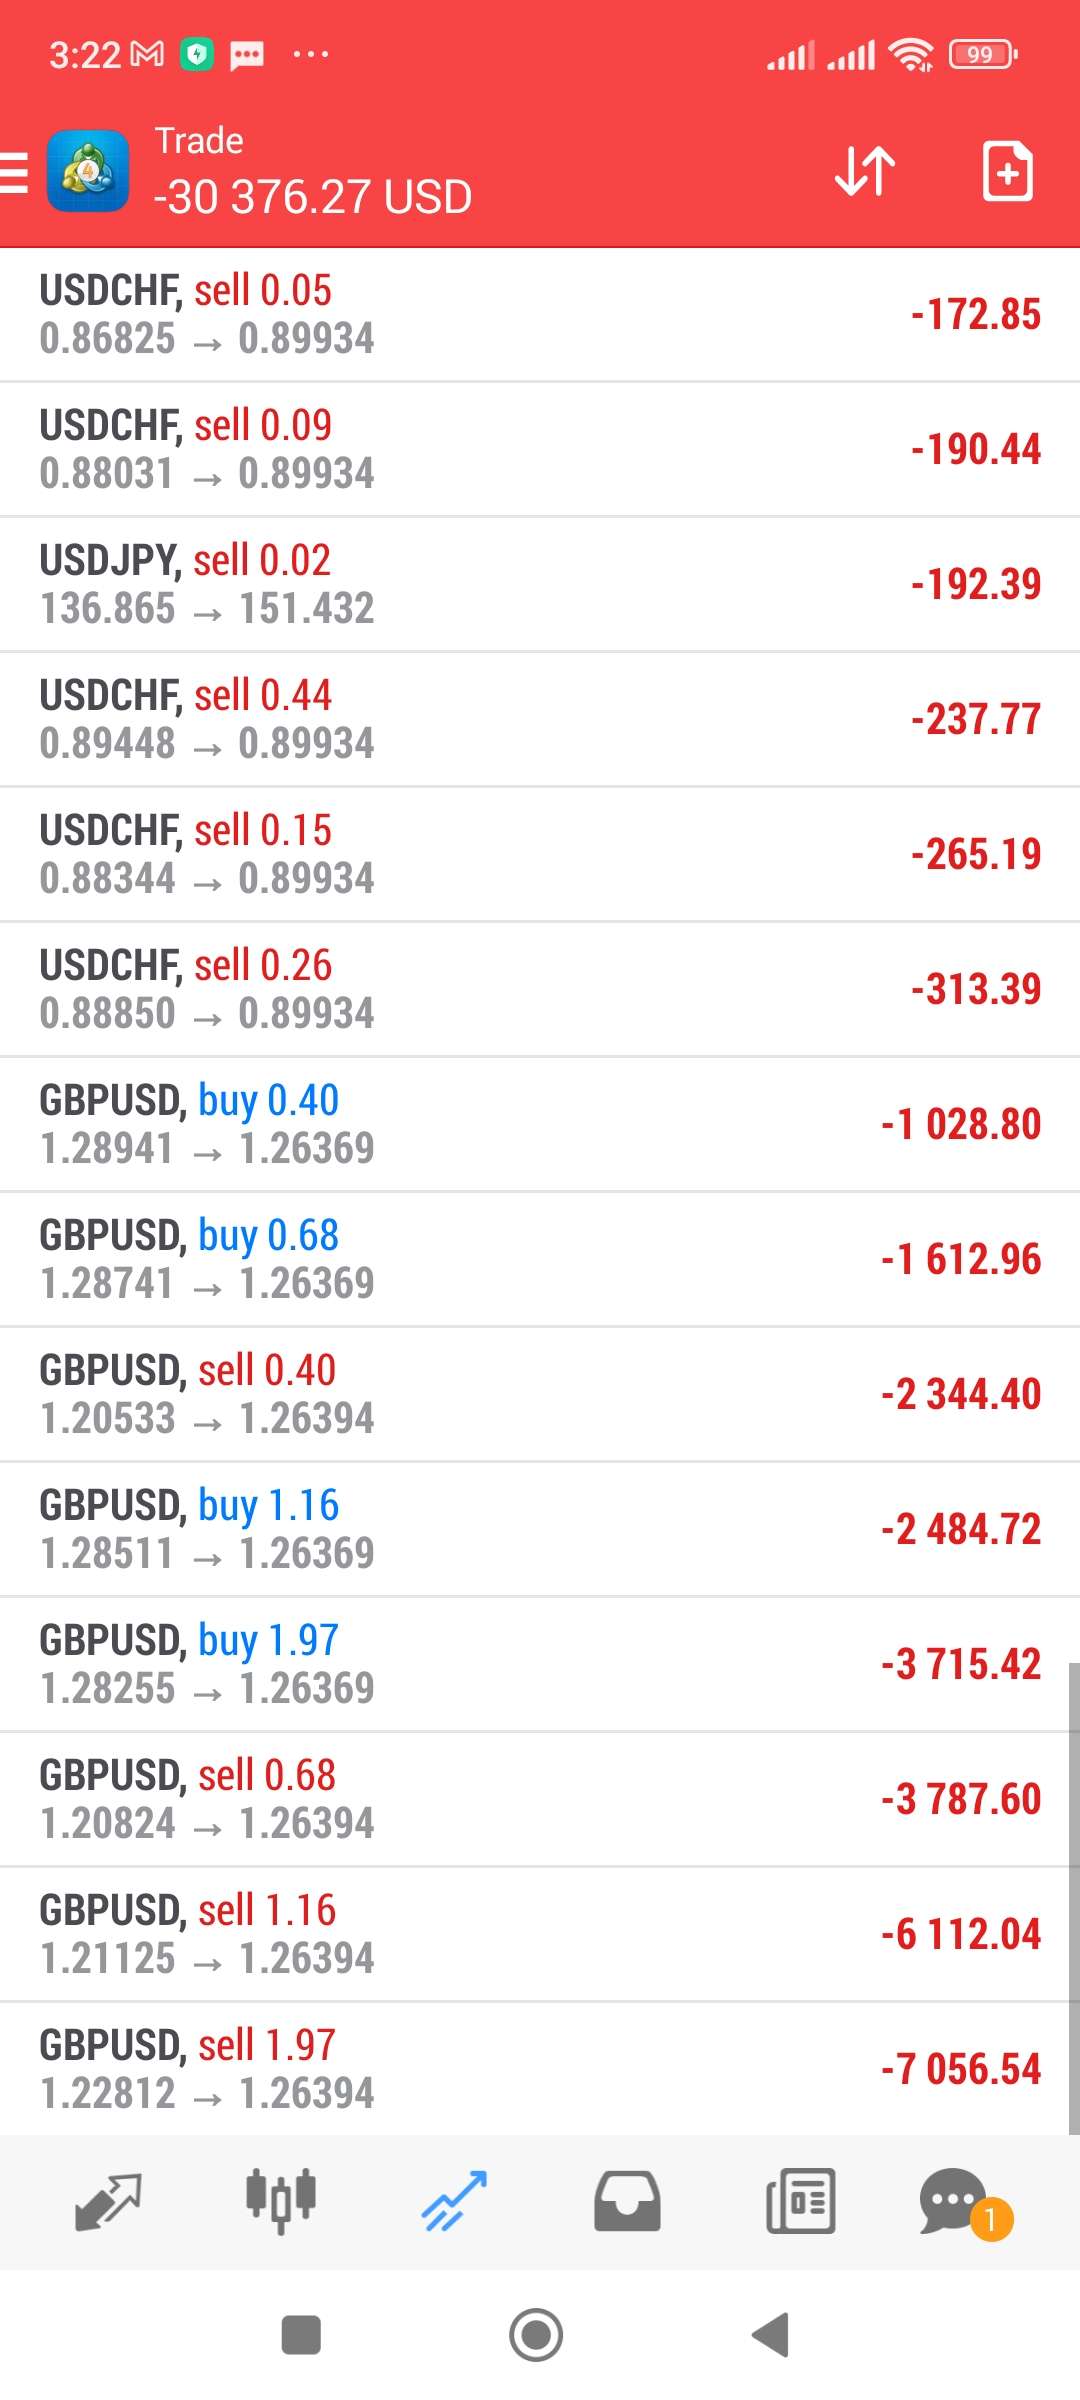Click the trade list scrollbar
This screenshot has width=1080, height=2400.
(1073, 1898)
